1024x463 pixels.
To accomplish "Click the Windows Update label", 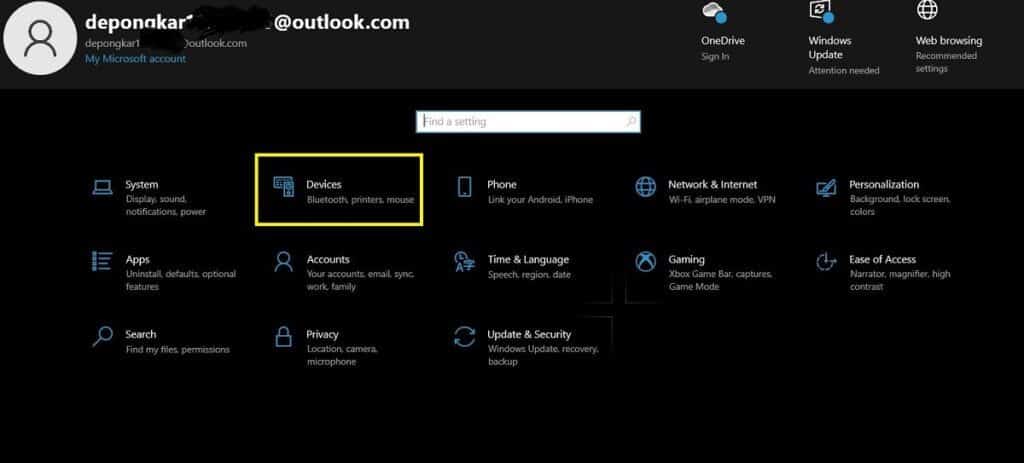I will point(830,48).
